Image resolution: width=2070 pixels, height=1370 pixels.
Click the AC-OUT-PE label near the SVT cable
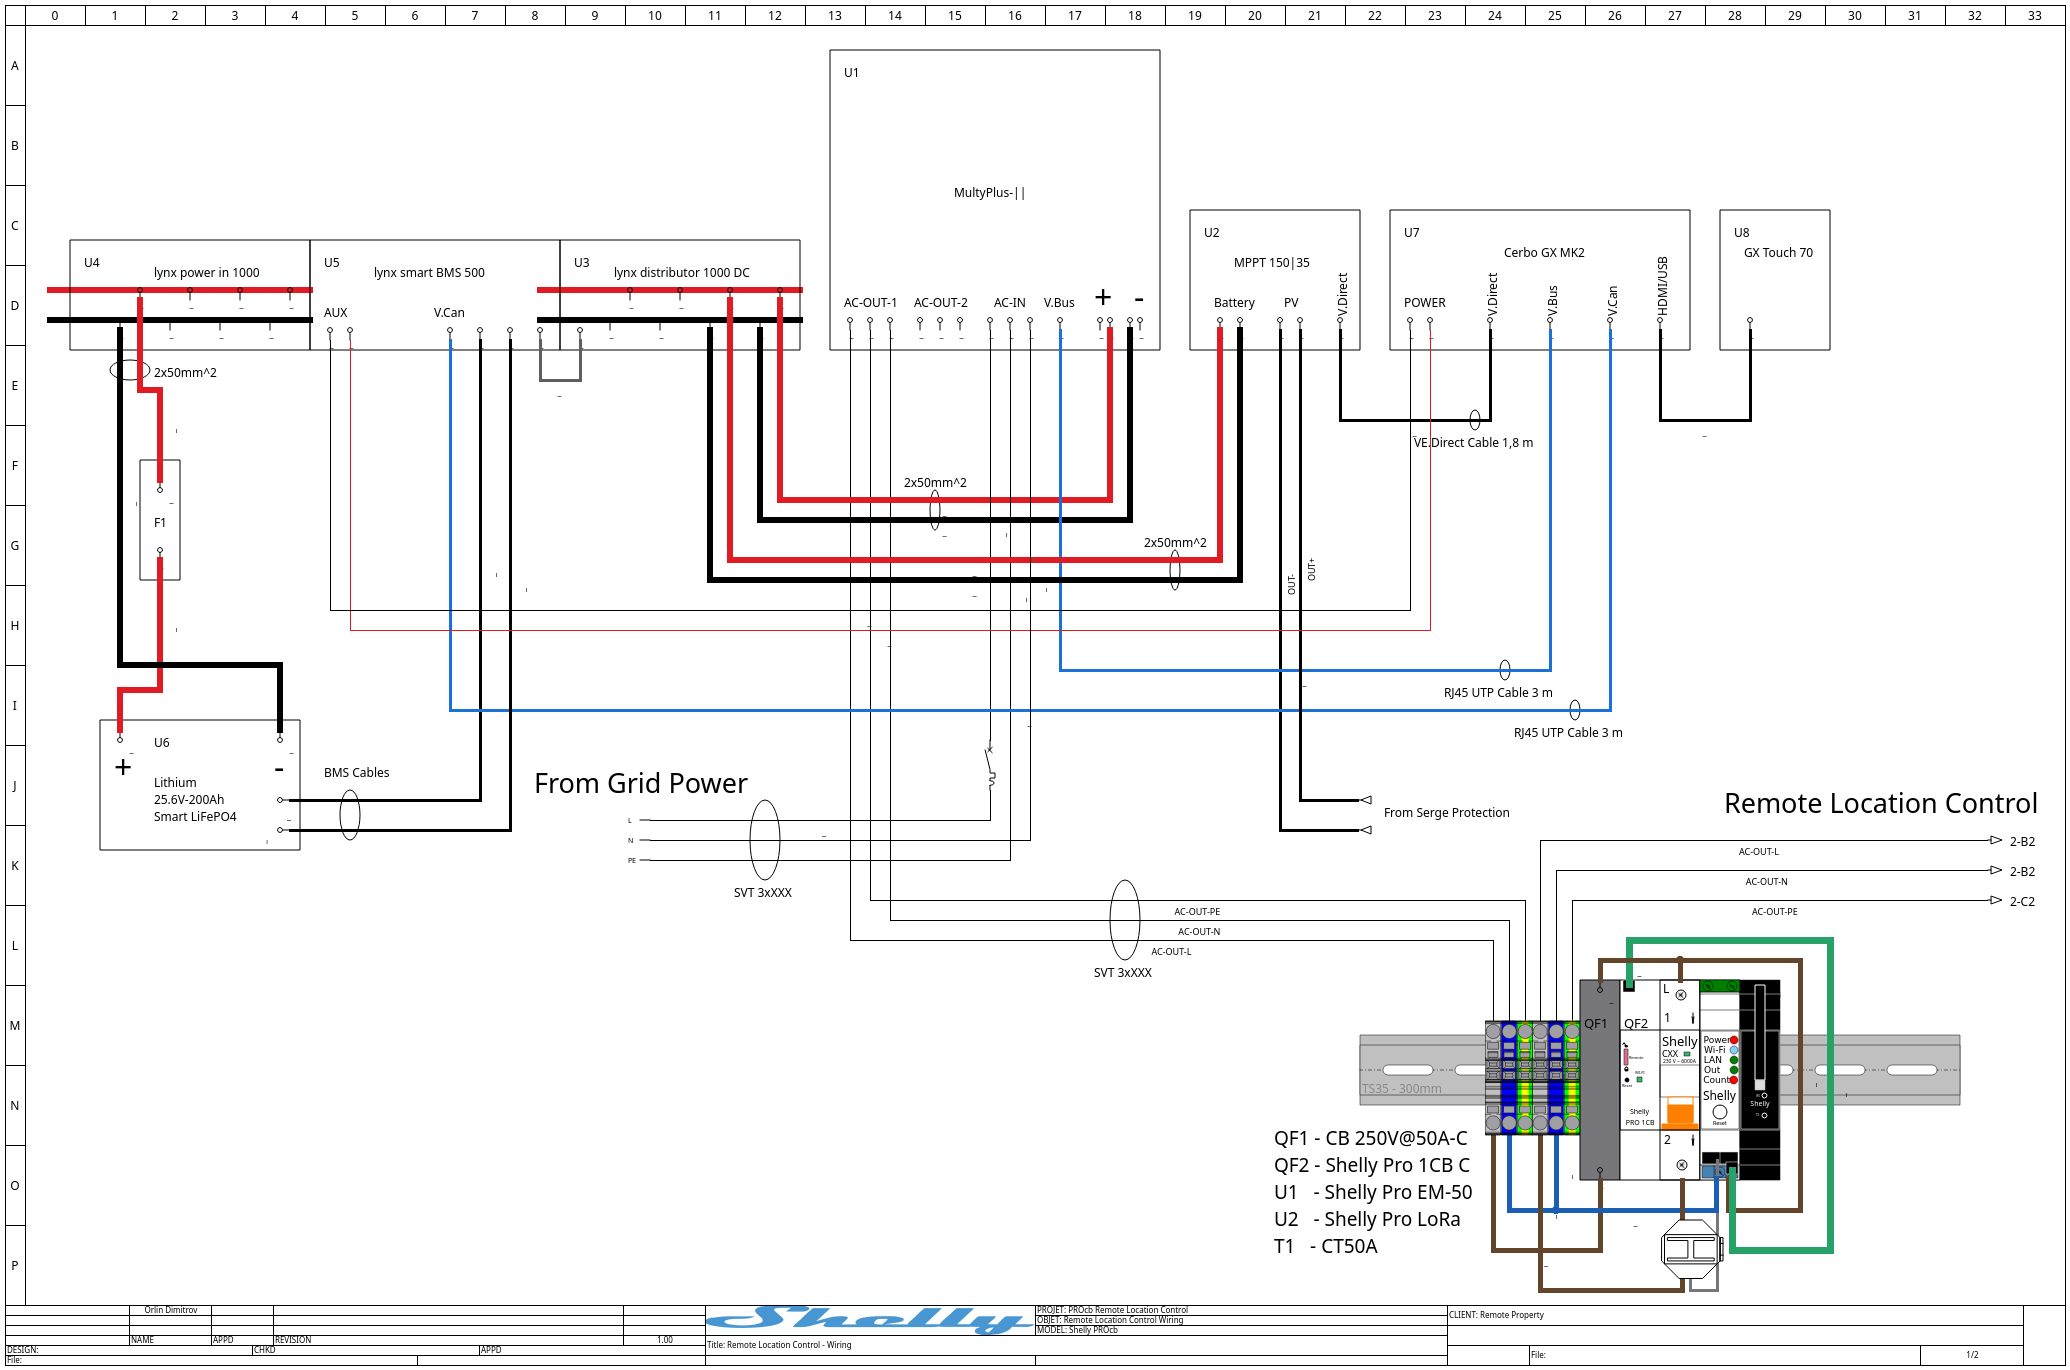click(1197, 912)
